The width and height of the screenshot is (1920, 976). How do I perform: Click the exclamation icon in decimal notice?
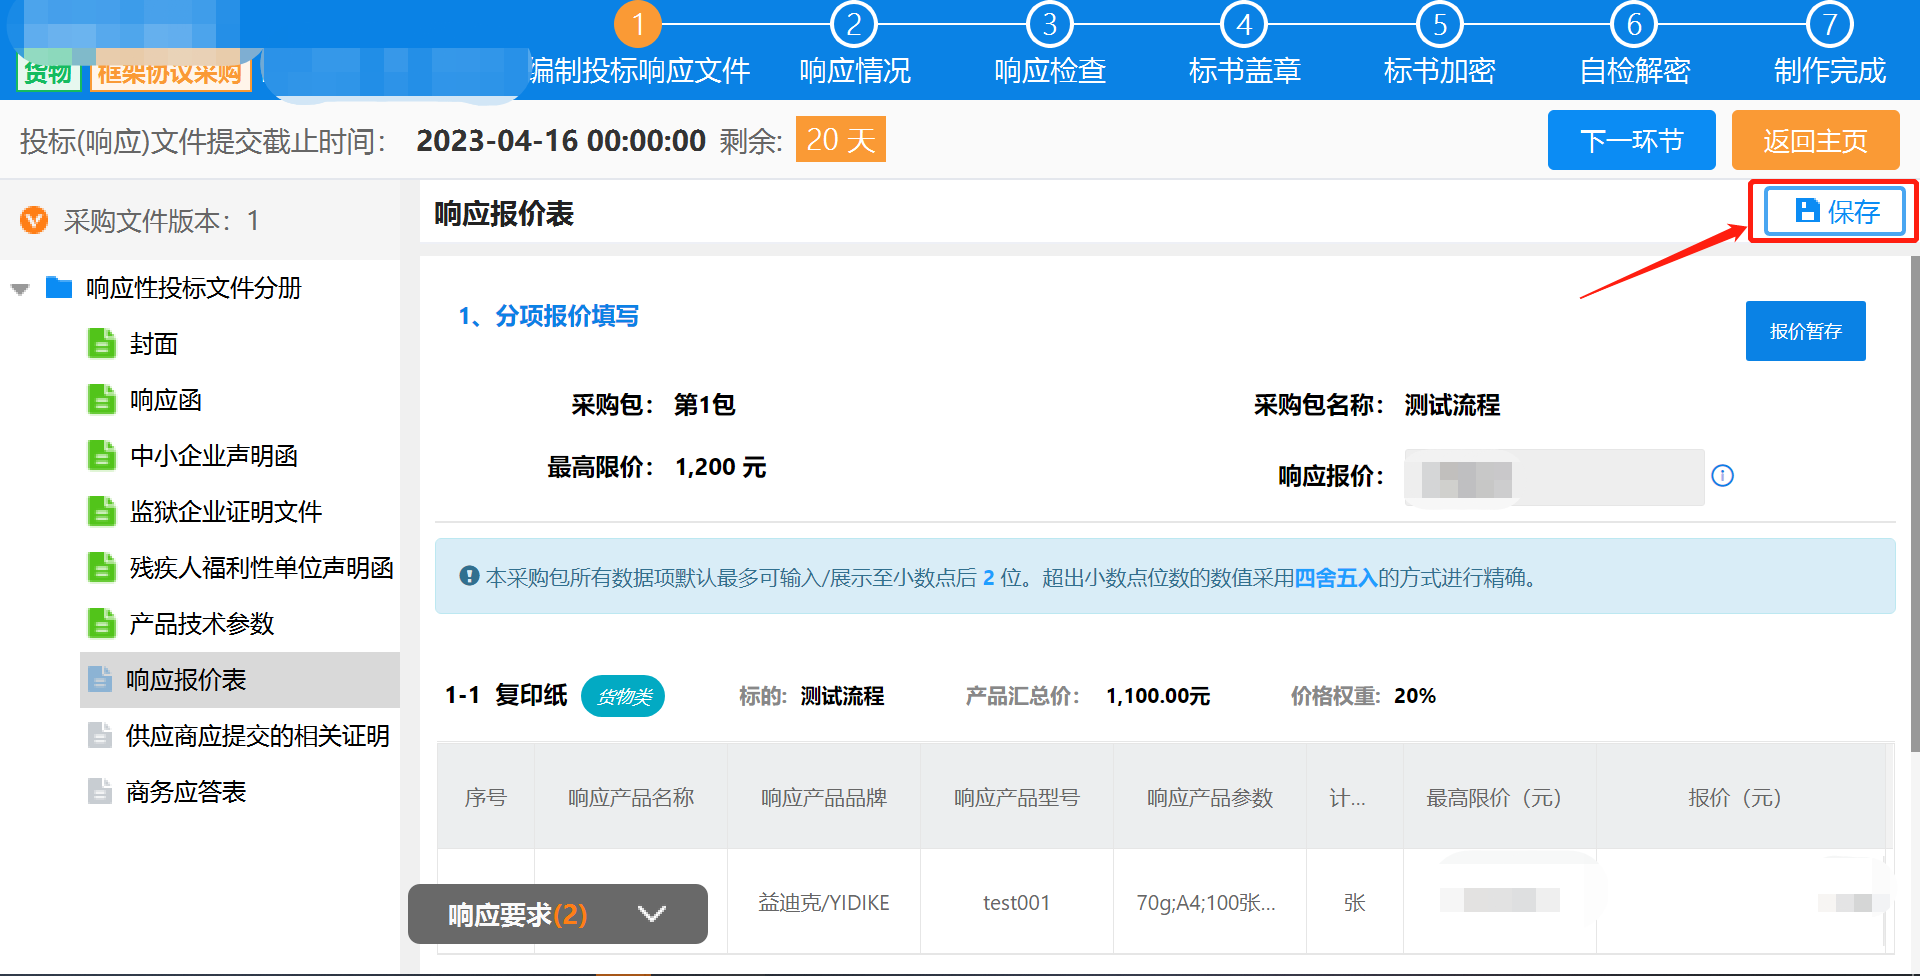469,576
